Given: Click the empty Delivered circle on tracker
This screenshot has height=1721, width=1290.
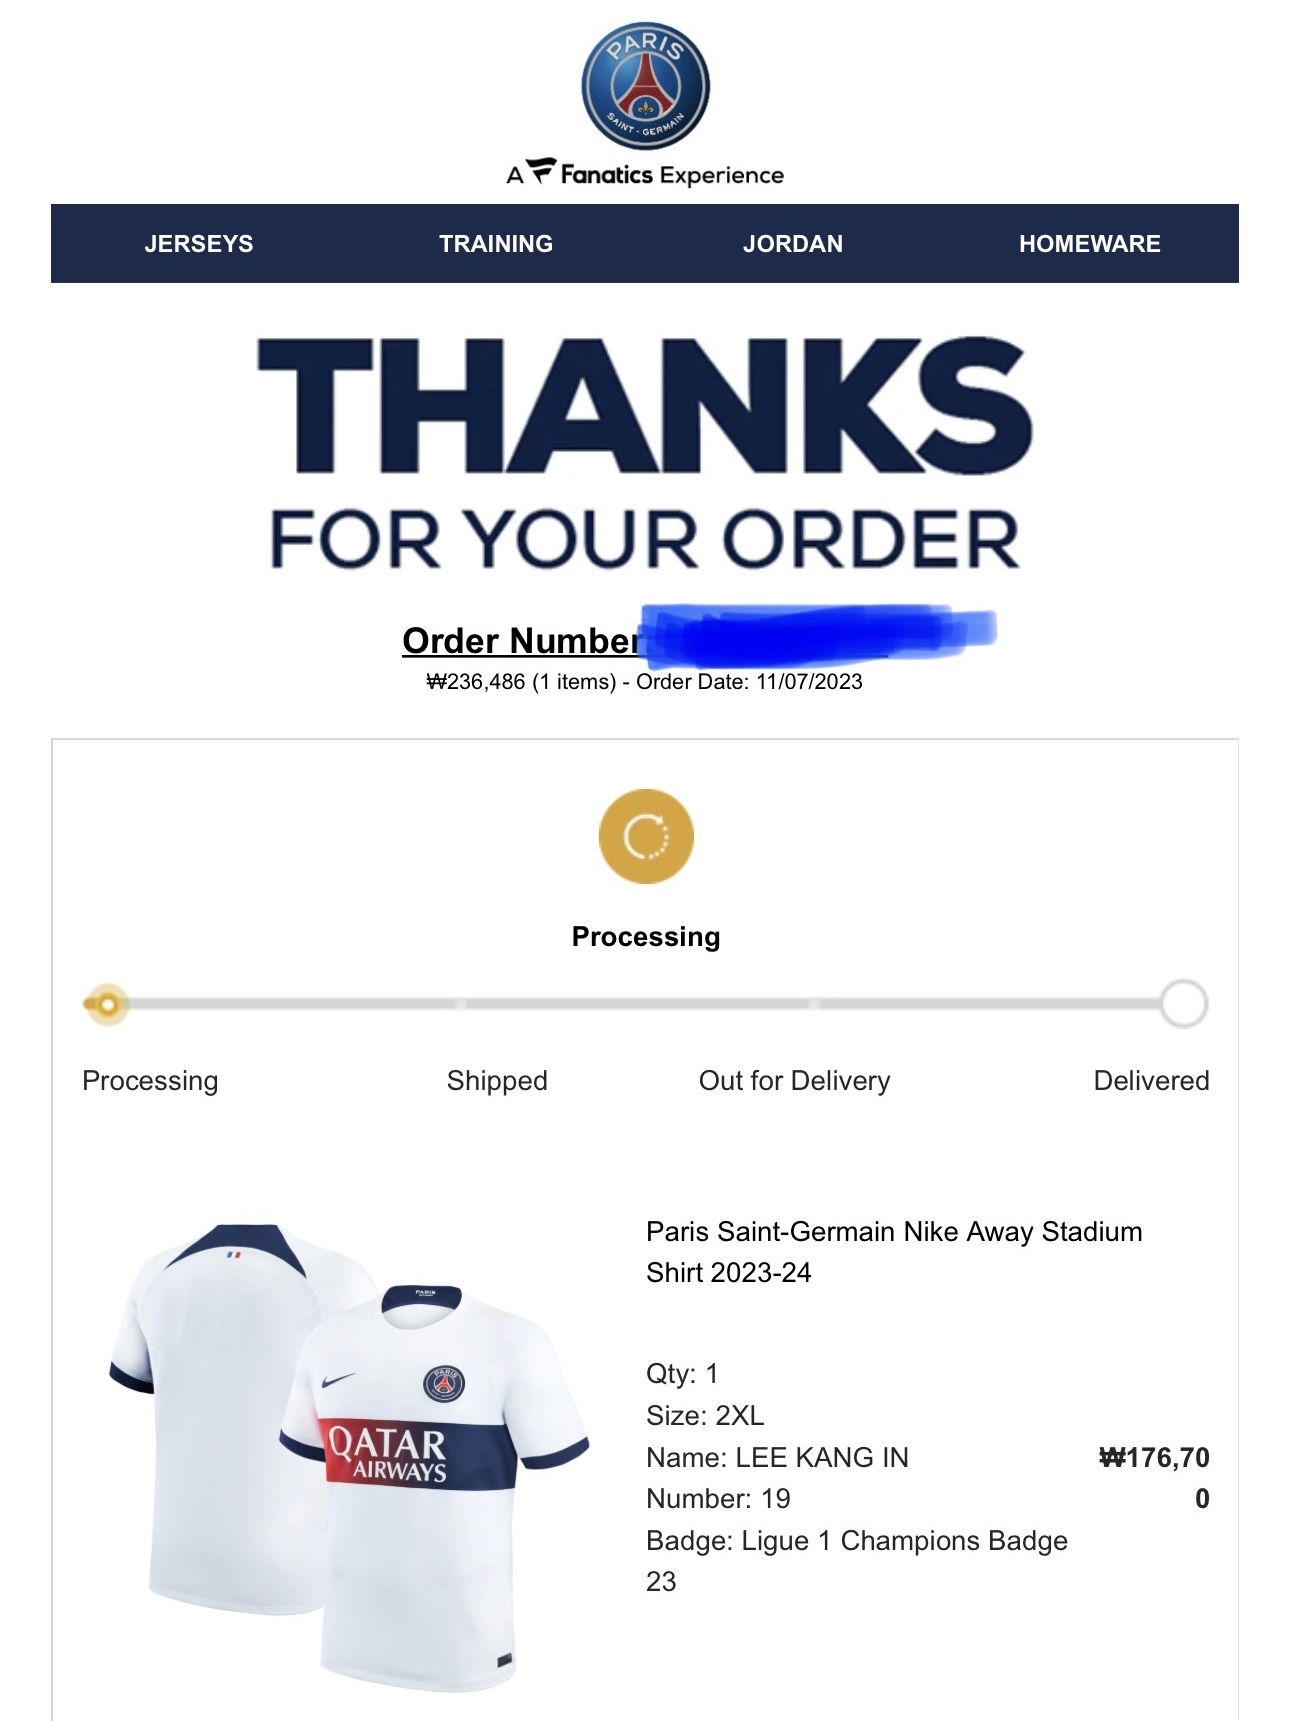Looking at the screenshot, I should 1184,1003.
